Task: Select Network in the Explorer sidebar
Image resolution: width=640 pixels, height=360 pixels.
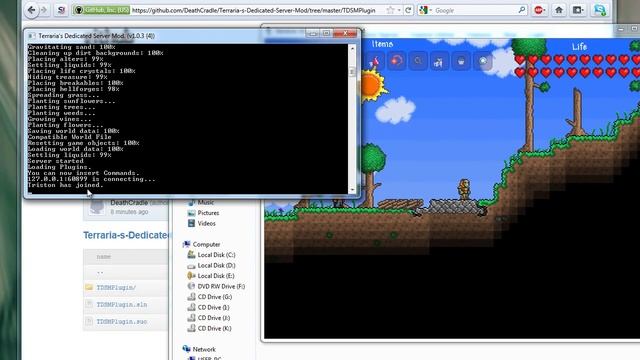Action: (x=204, y=349)
